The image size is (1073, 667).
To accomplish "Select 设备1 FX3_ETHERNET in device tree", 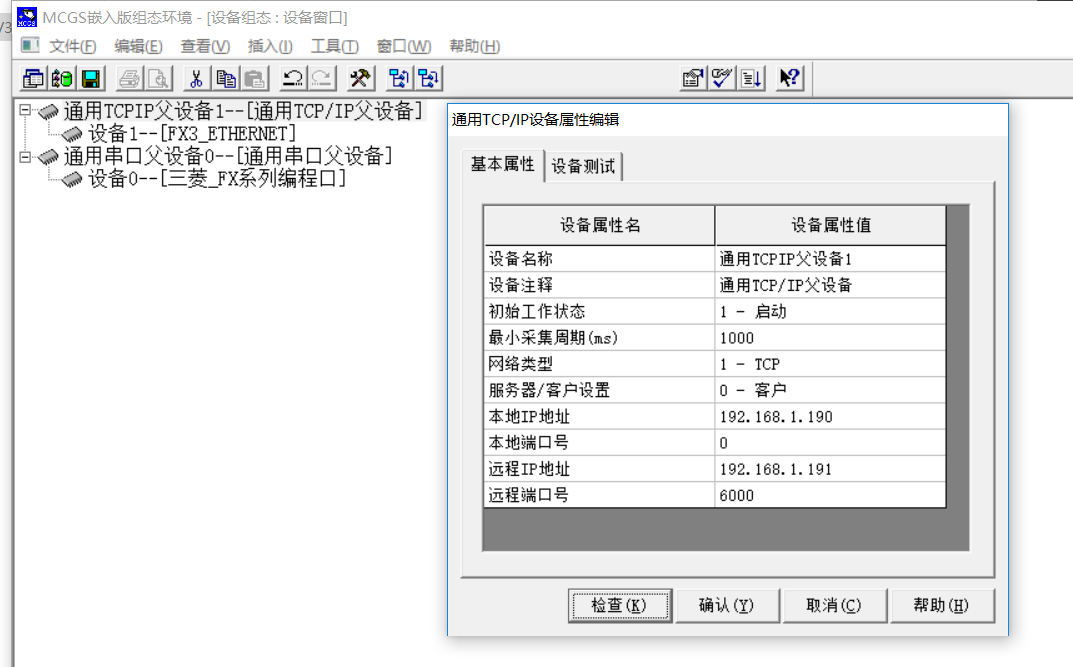I will pos(191,133).
